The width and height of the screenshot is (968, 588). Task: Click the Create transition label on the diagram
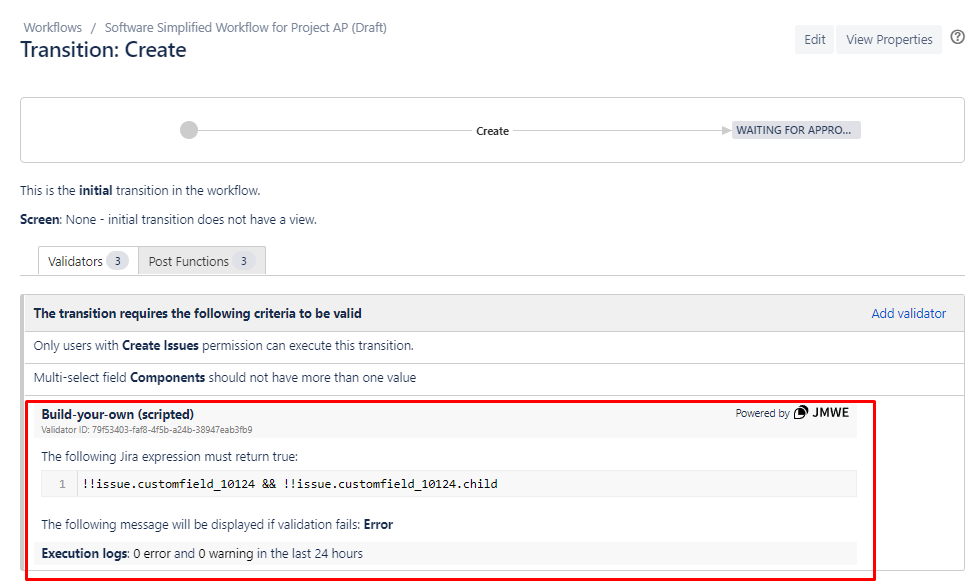tap(492, 130)
